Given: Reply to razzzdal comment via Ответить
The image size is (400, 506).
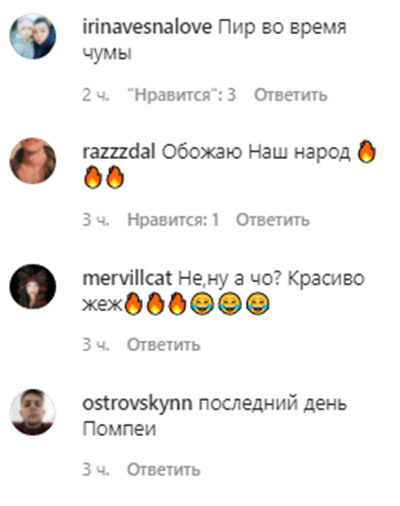Looking at the screenshot, I should pyautogui.click(x=273, y=220).
